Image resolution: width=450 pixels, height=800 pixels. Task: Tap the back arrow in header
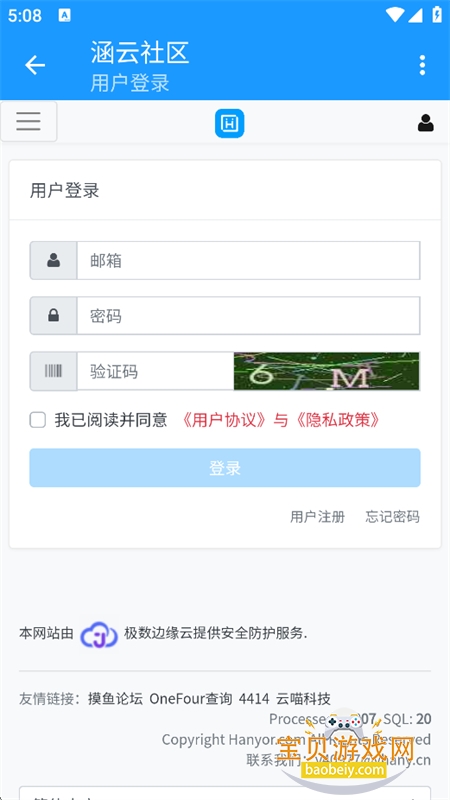pyautogui.click(x=35, y=65)
